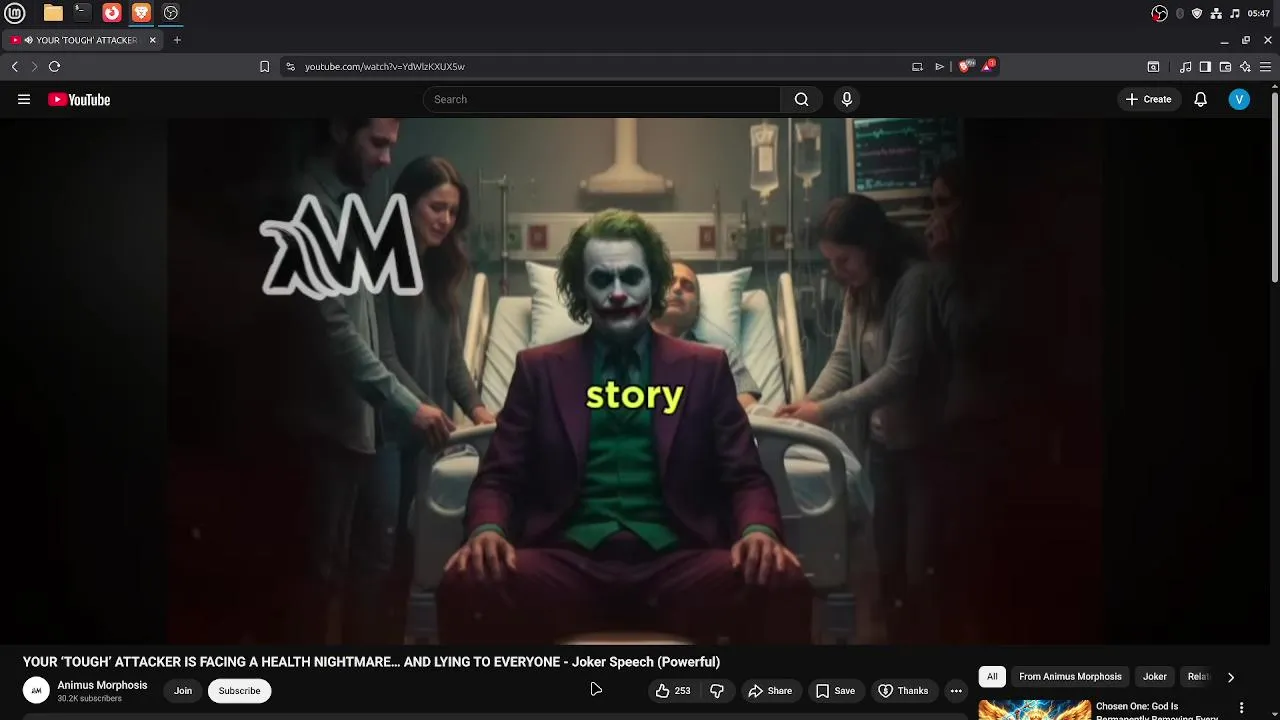Go to the YouTube home logo
The width and height of the screenshot is (1280, 720).
[79, 99]
